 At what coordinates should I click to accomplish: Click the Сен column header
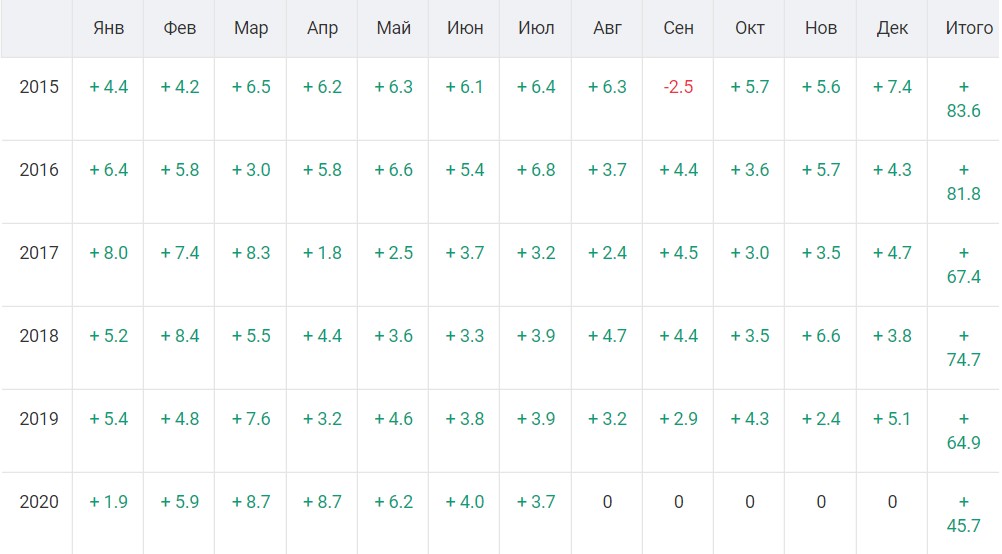click(678, 28)
